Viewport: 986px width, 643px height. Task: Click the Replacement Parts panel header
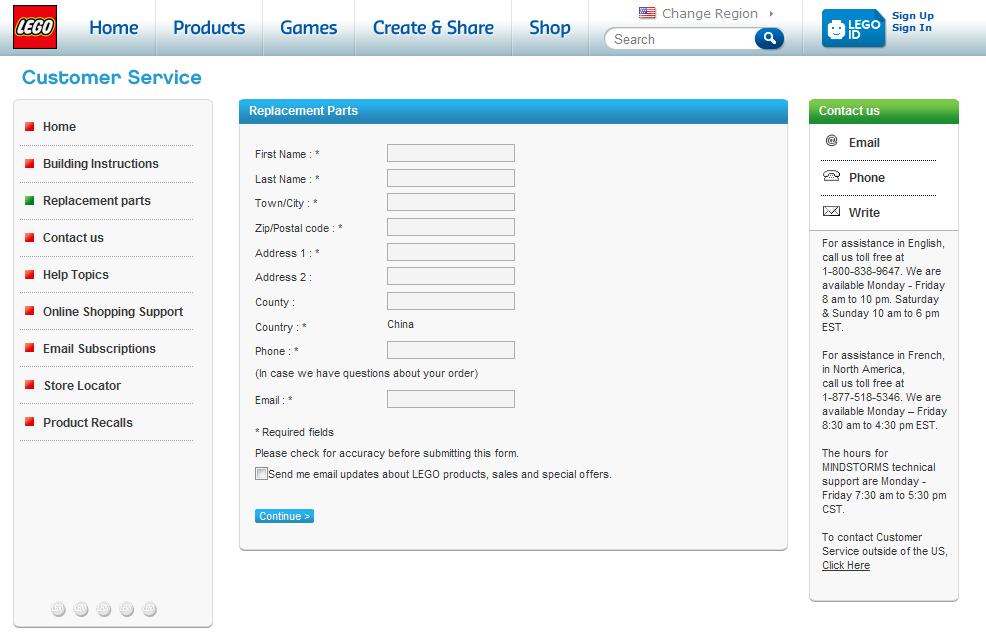coord(513,111)
